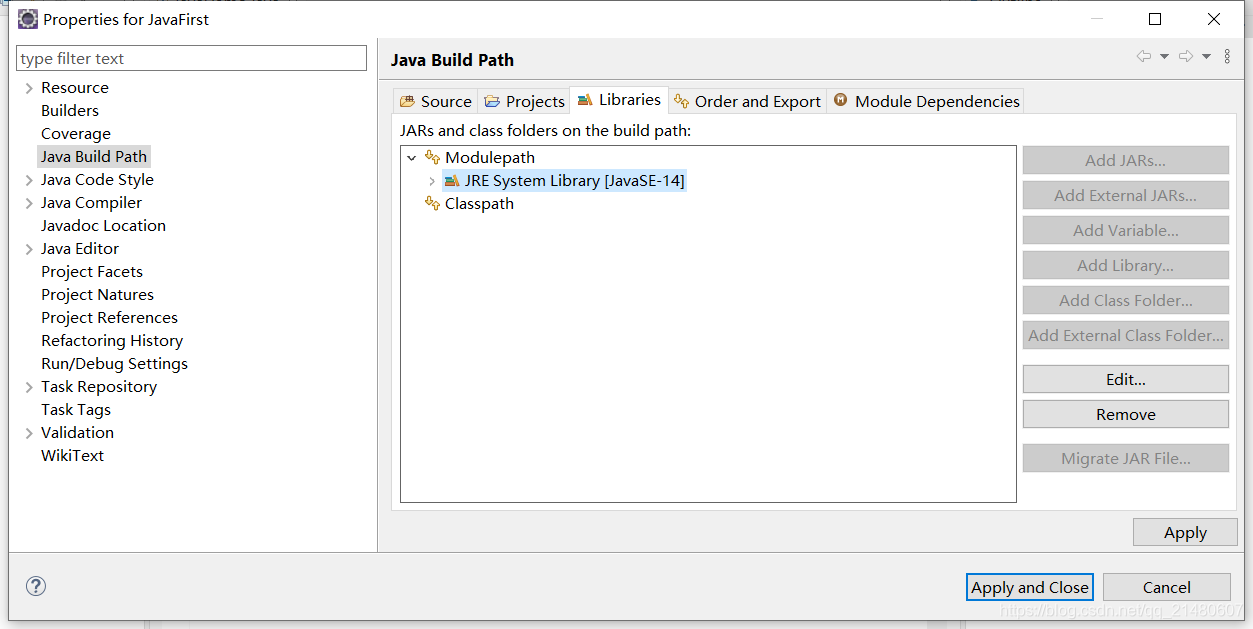Click the Modulepath node icon

point(432,157)
